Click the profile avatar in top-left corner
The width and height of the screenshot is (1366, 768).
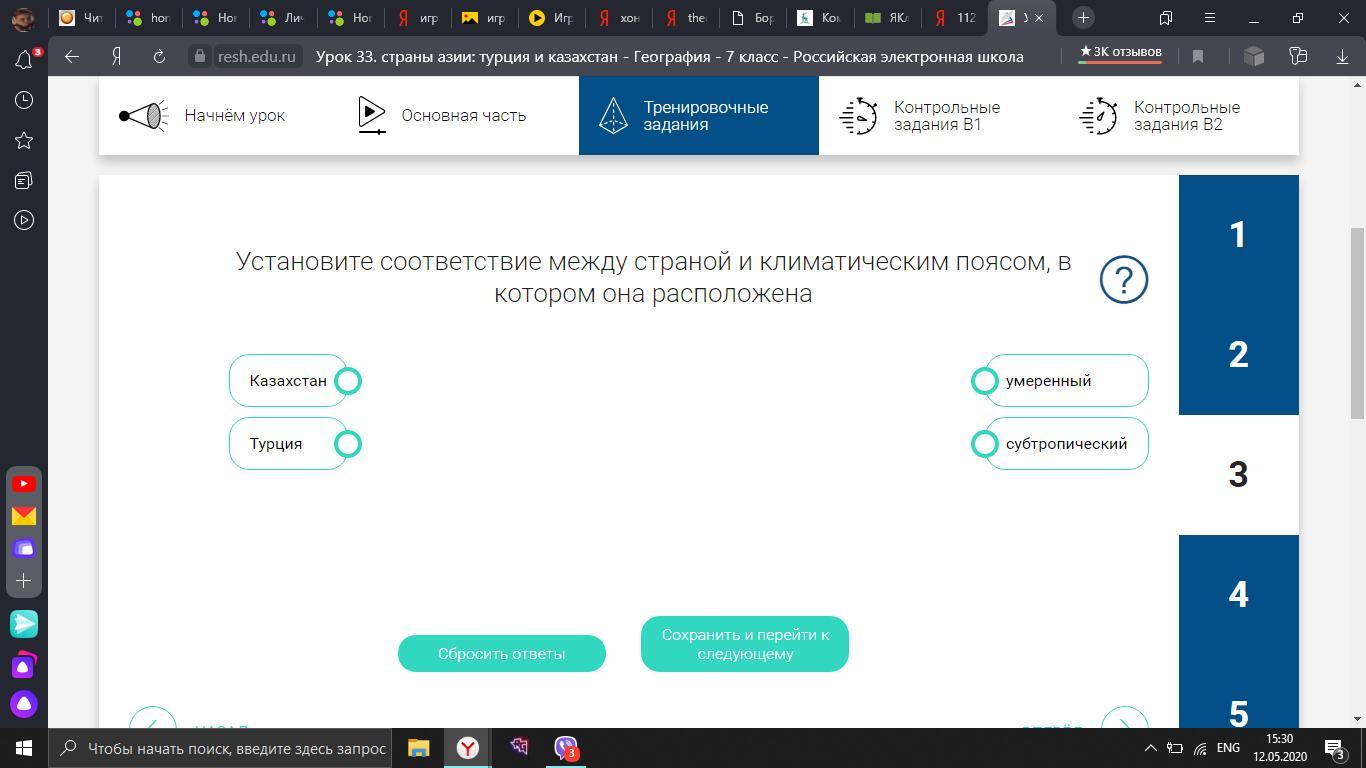24,18
